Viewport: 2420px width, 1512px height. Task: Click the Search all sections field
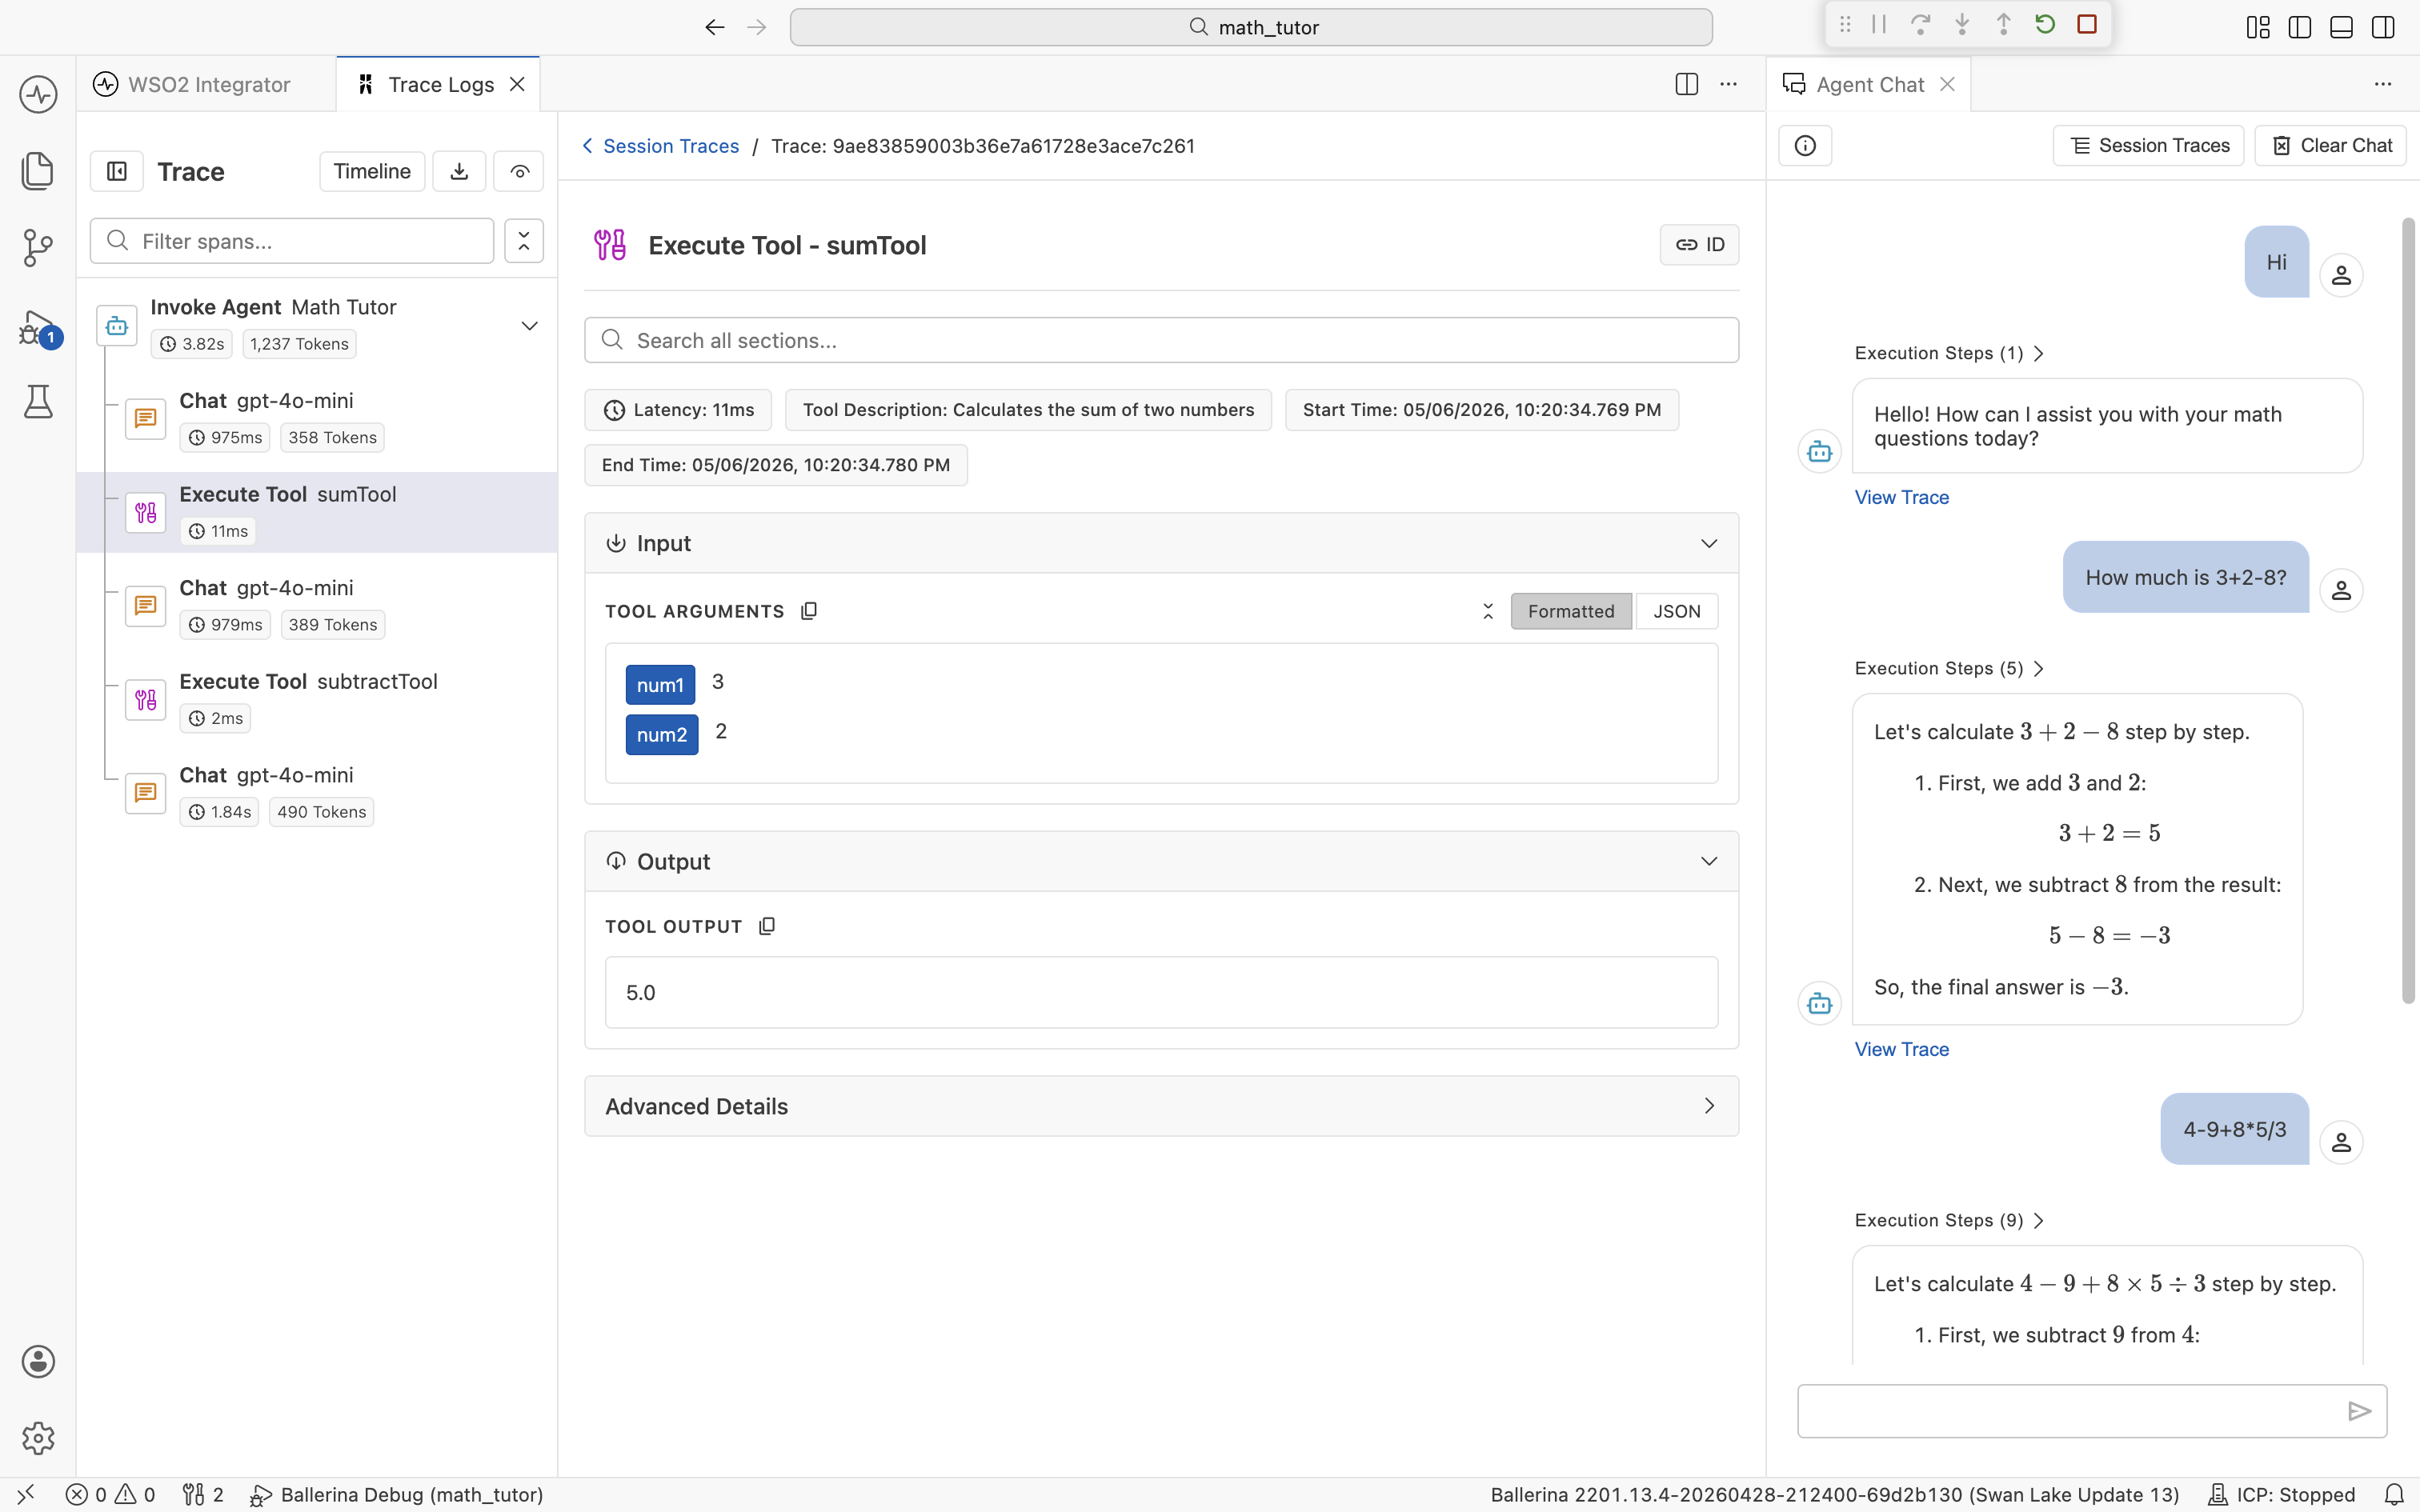tap(1161, 340)
